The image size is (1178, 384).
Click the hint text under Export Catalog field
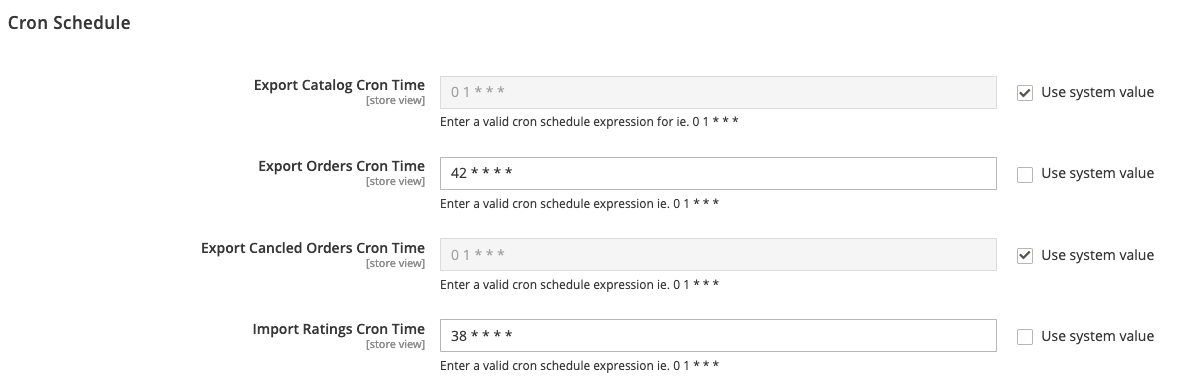point(589,122)
